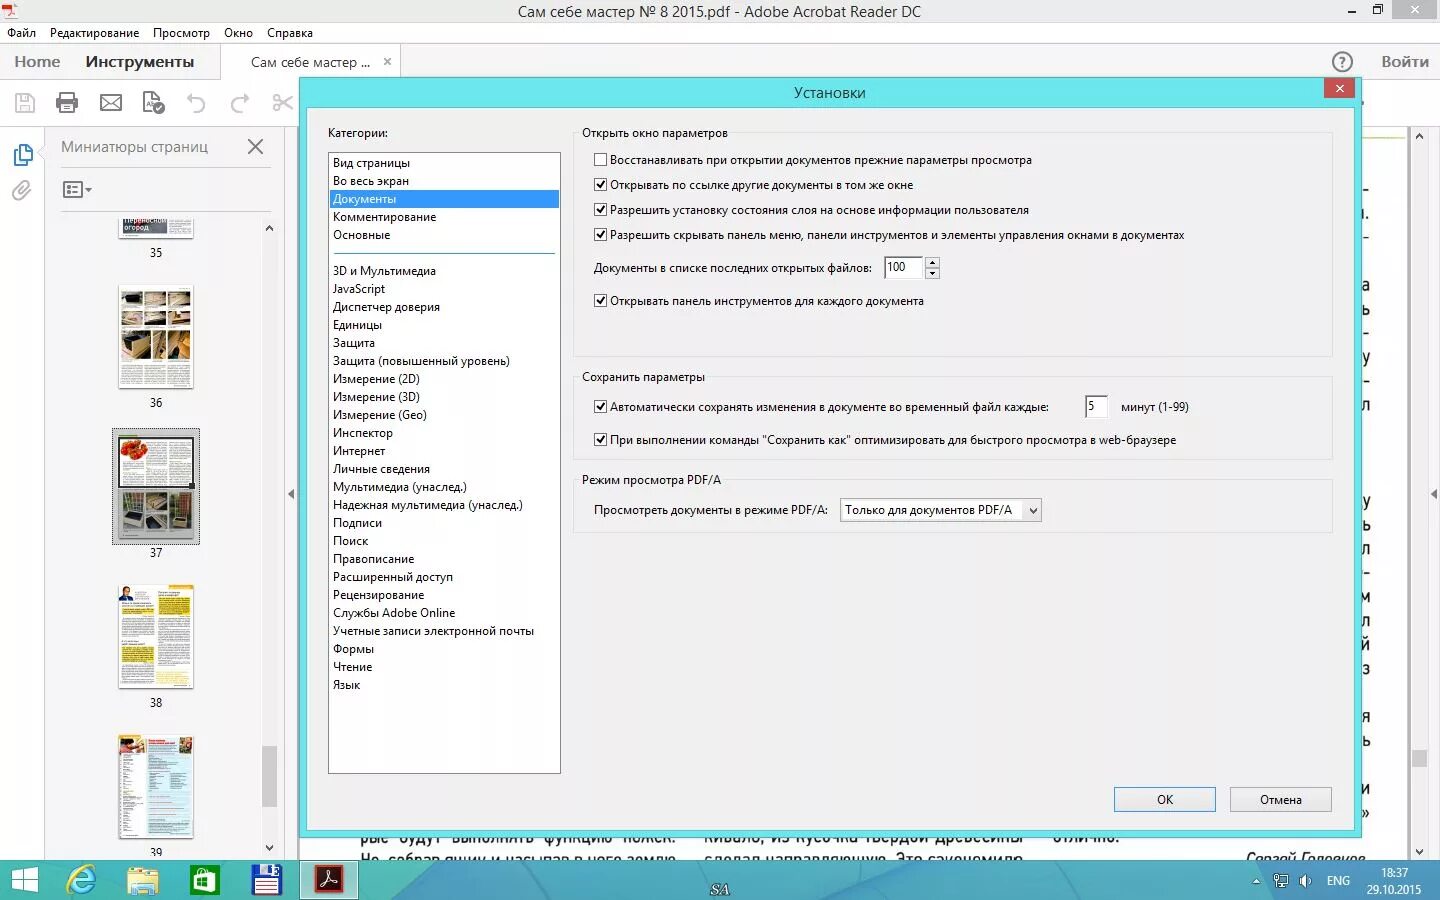This screenshot has width=1440, height=900.
Task: Click Войти sign-in link
Action: click(x=1405, y=62)
